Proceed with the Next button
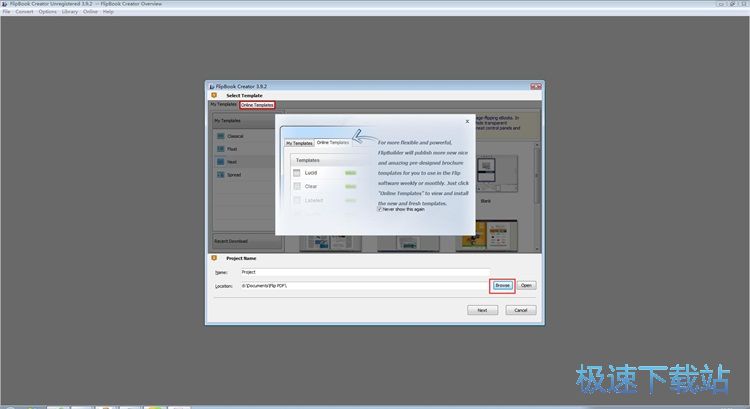This screenshot has width=750, height=409. coord(482,310)
